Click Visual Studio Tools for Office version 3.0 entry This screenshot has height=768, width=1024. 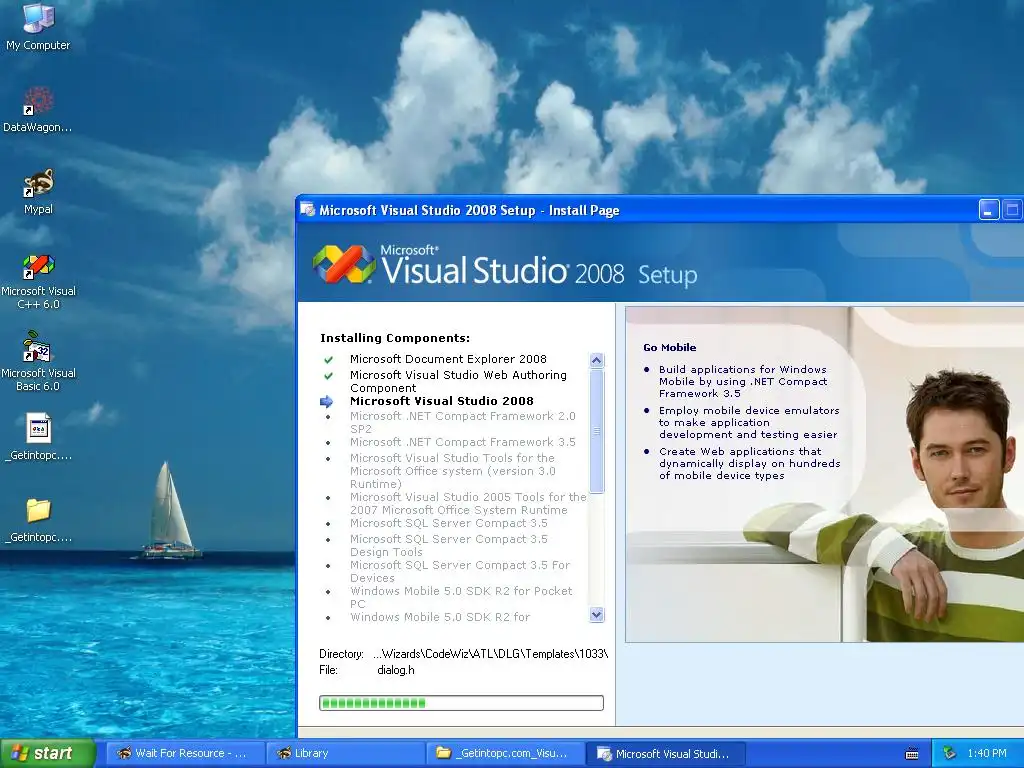click(x=453, y=471)
